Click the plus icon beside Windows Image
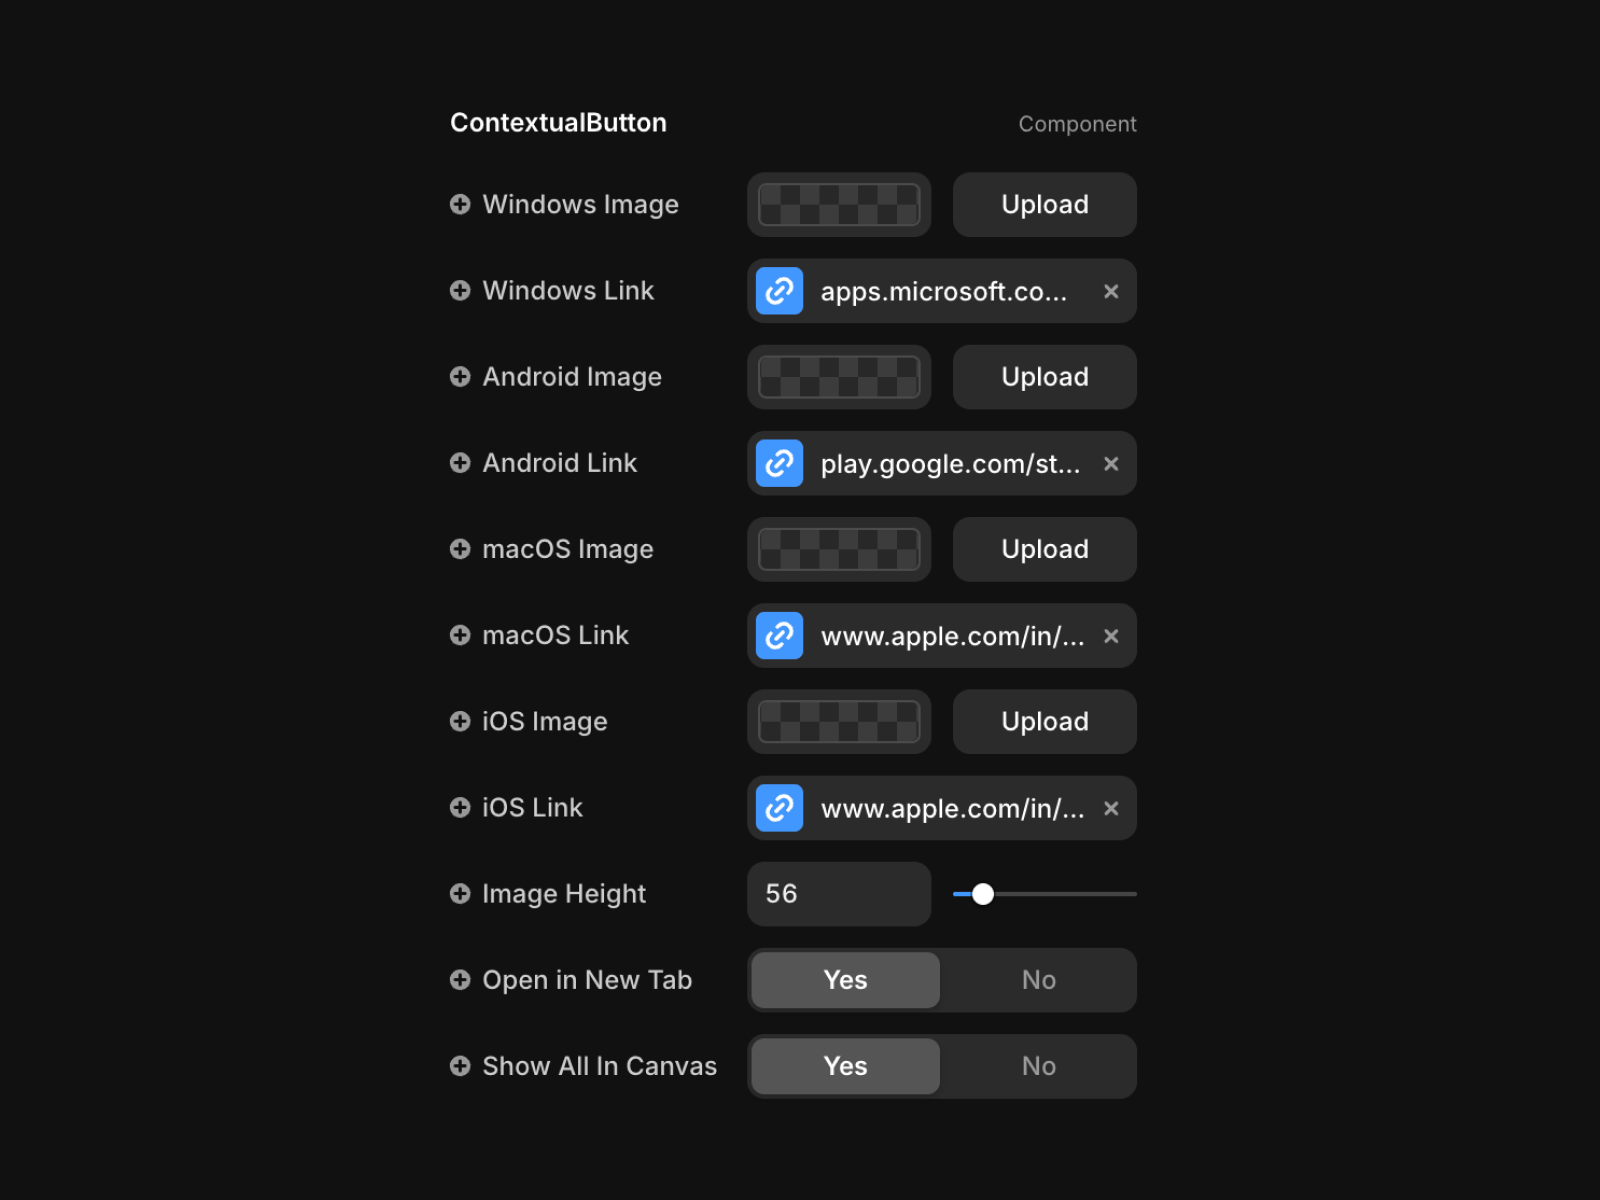 tap(460, 204)
